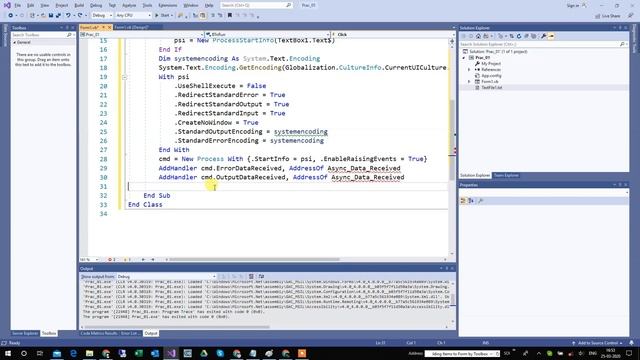This screenshot has height=360, width=640.
Task: Click Add to Source Control in status bar
Action: point(597,343)
